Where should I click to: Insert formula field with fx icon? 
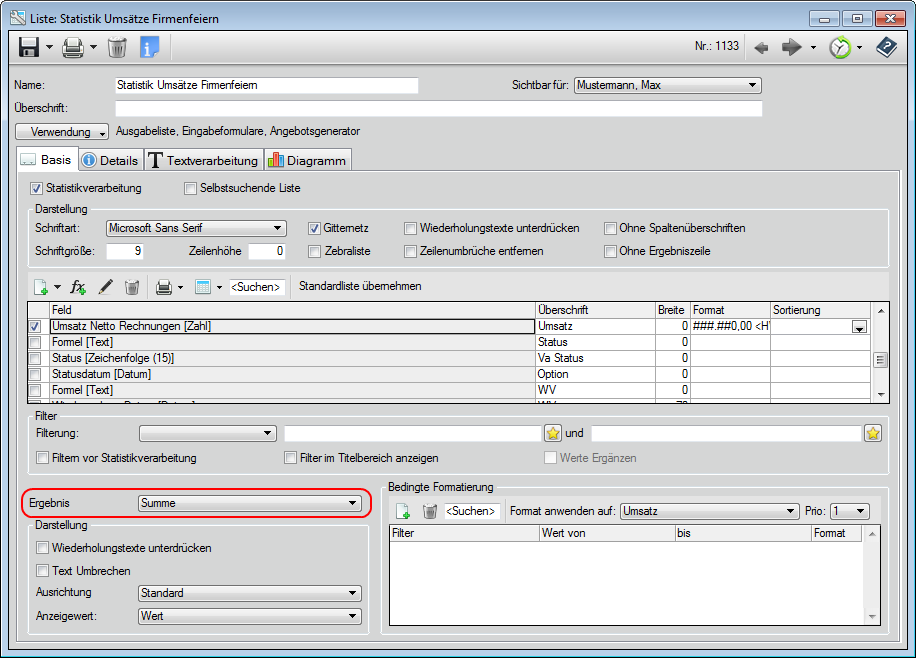79,287
